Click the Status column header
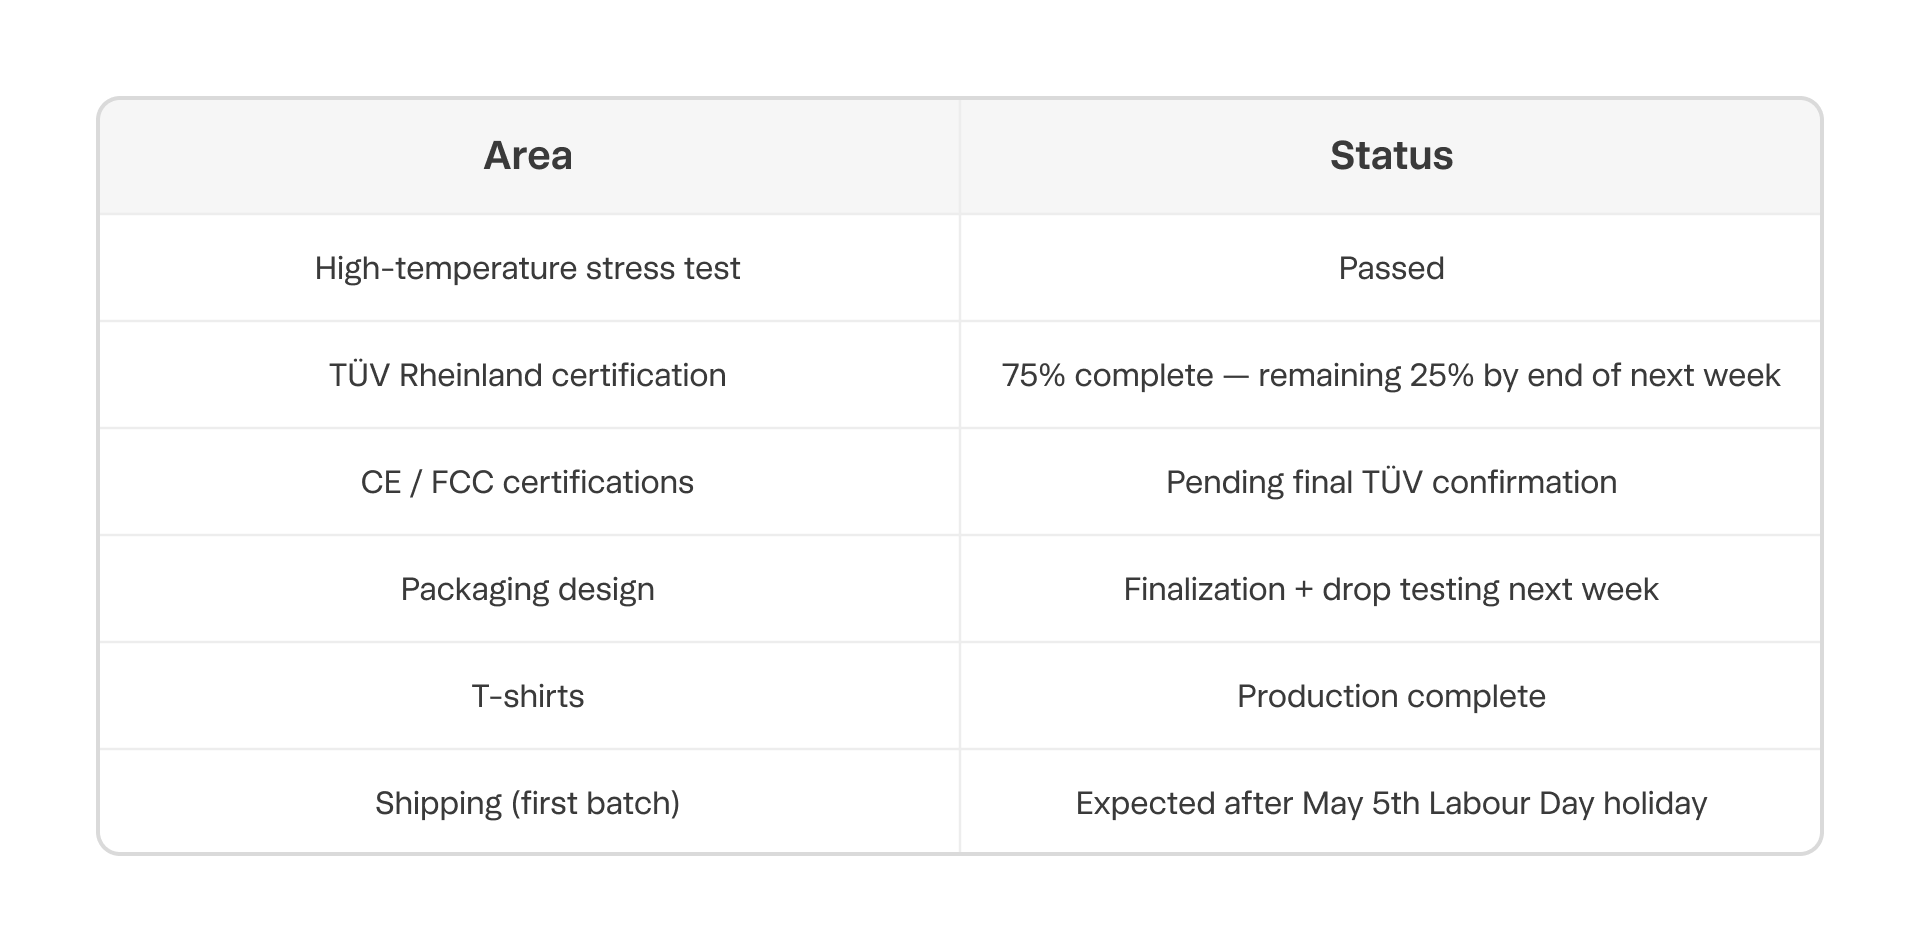 pyautogui.click(x=1391, y=156)
